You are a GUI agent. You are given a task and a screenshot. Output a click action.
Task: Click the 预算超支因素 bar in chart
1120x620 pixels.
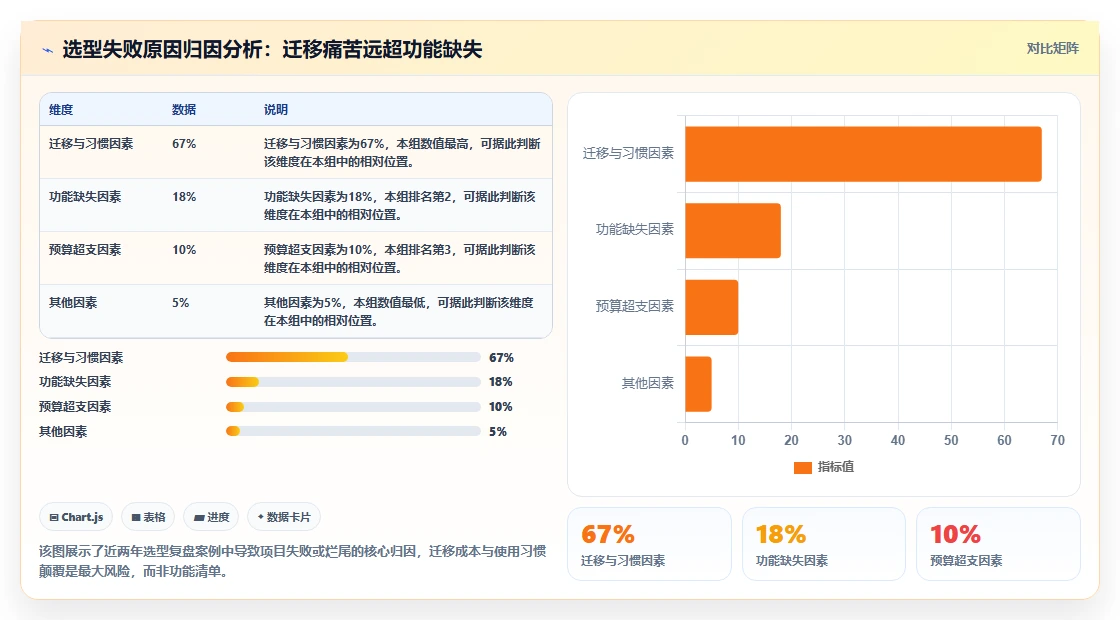pos(711,307)
